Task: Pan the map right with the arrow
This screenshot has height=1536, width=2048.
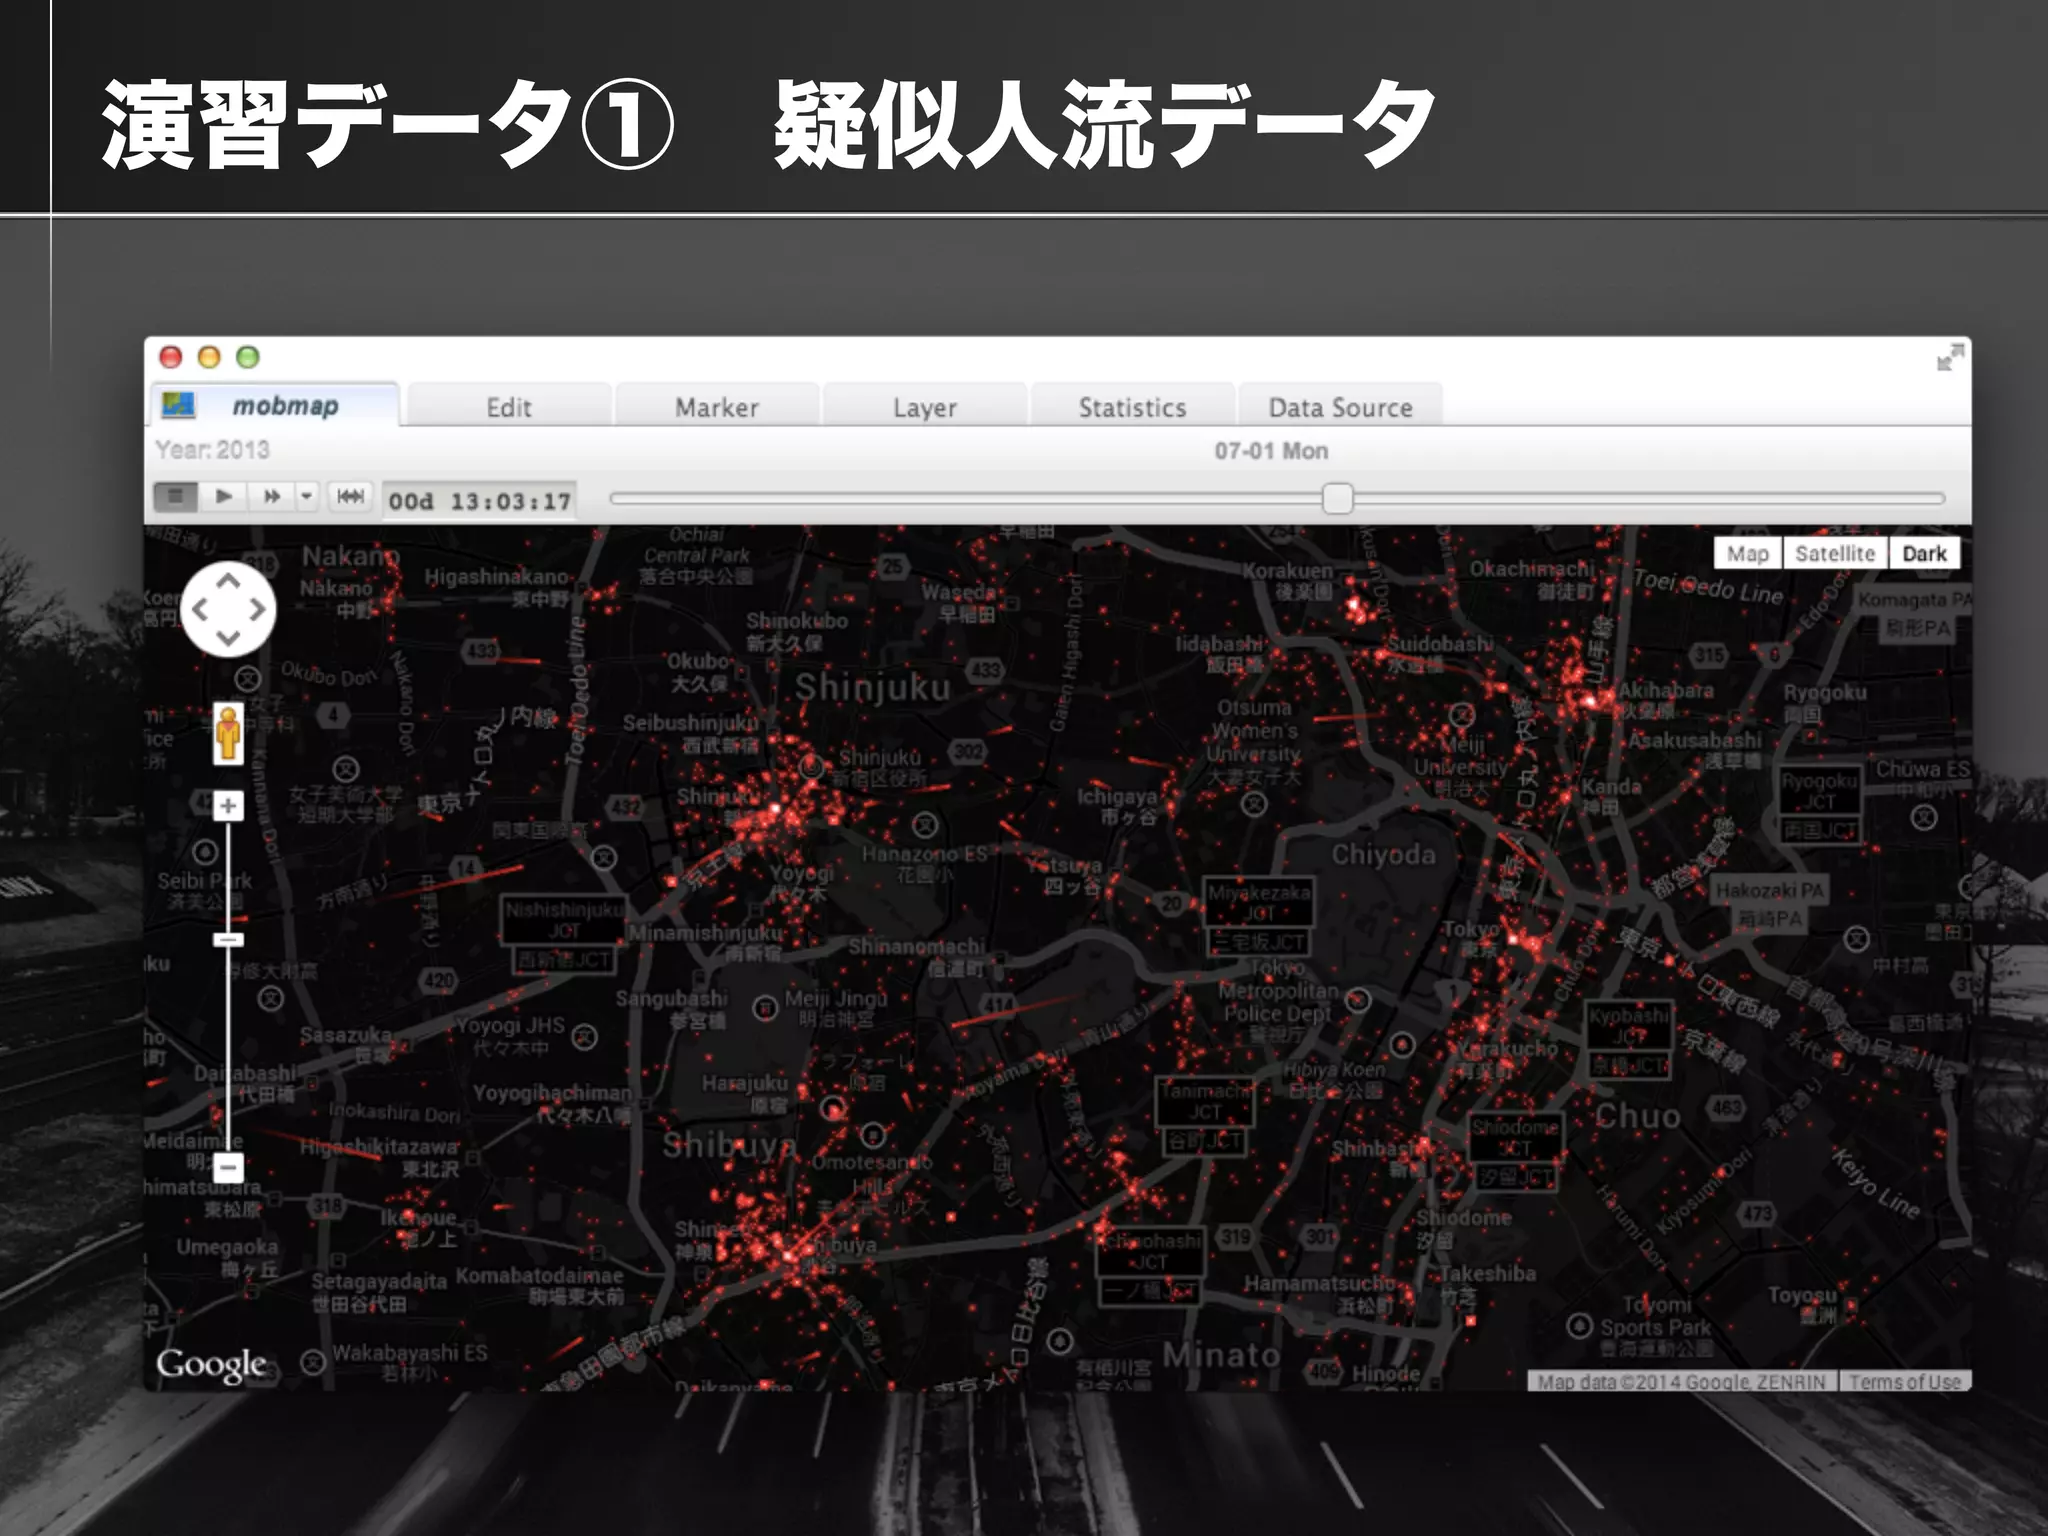Action: (x=259, y=609)
